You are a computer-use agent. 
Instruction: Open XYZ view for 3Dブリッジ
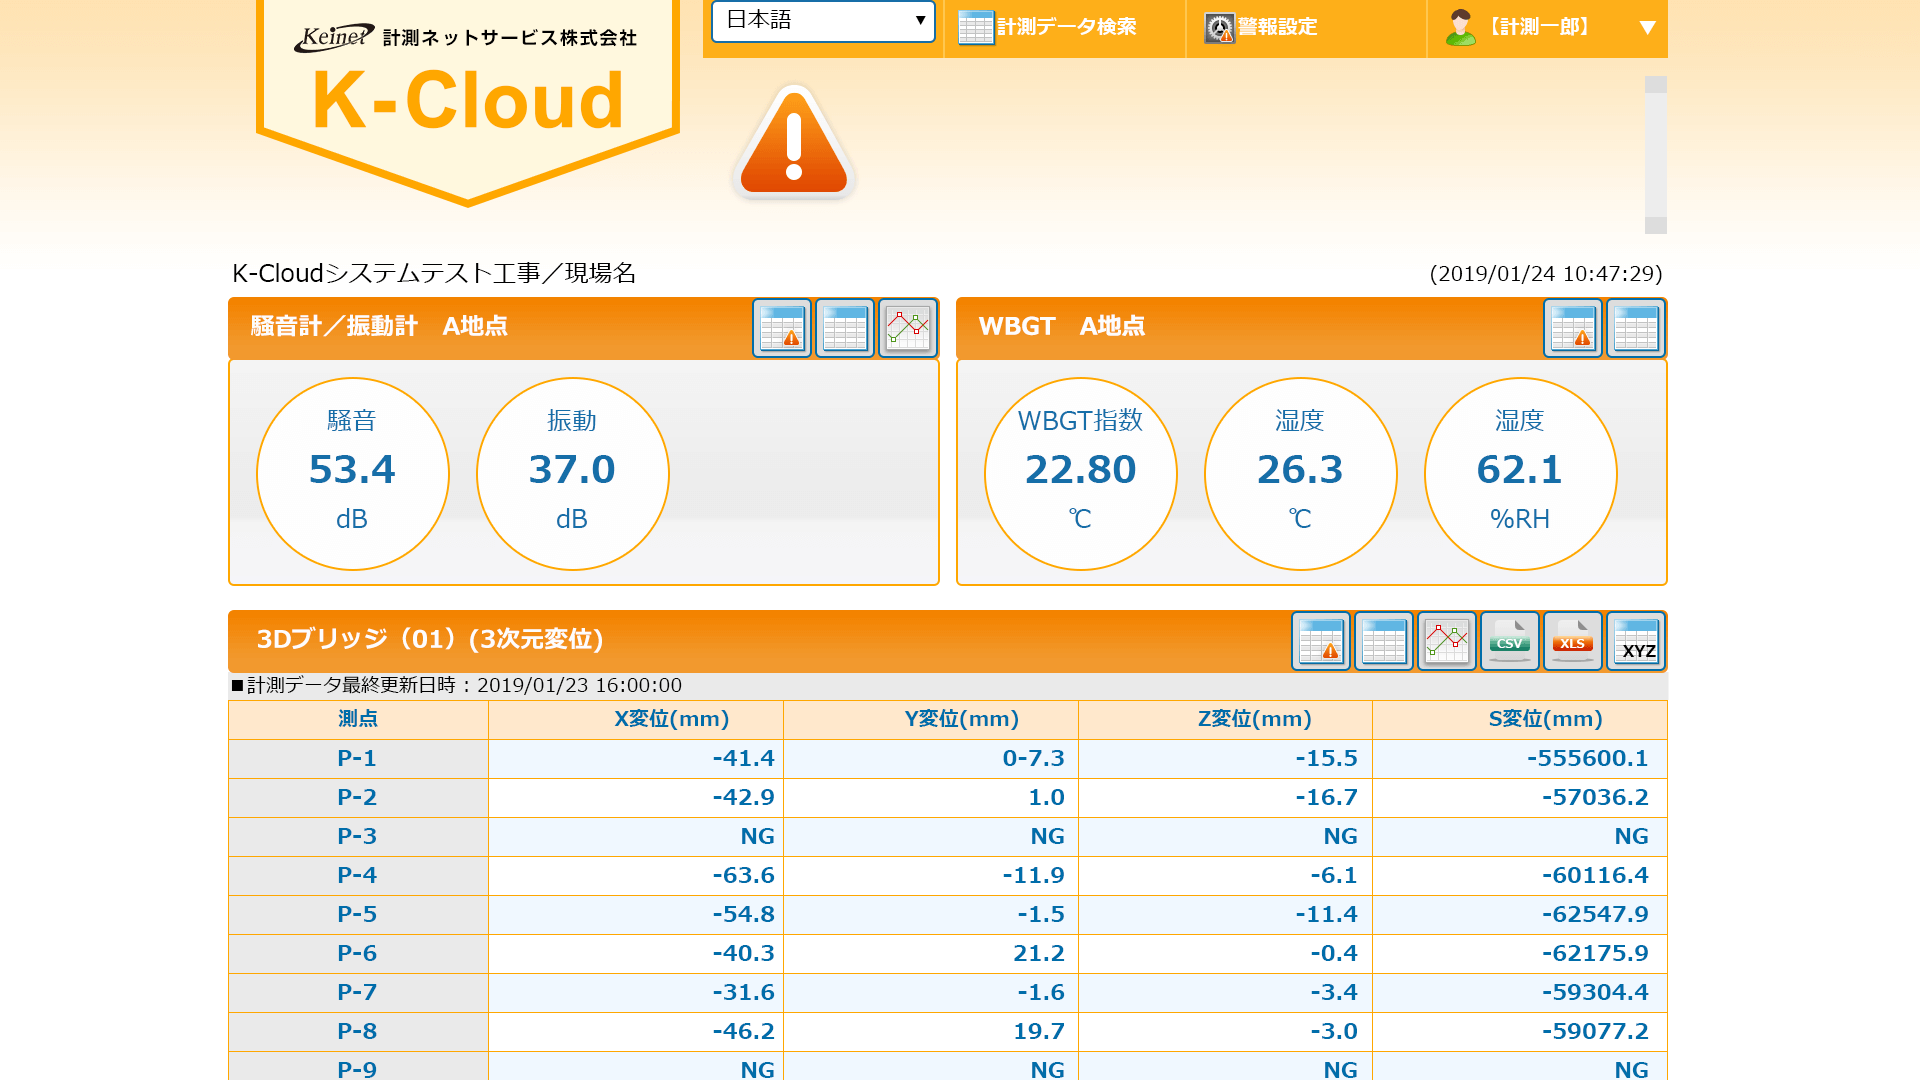[x=1636, y=641]
